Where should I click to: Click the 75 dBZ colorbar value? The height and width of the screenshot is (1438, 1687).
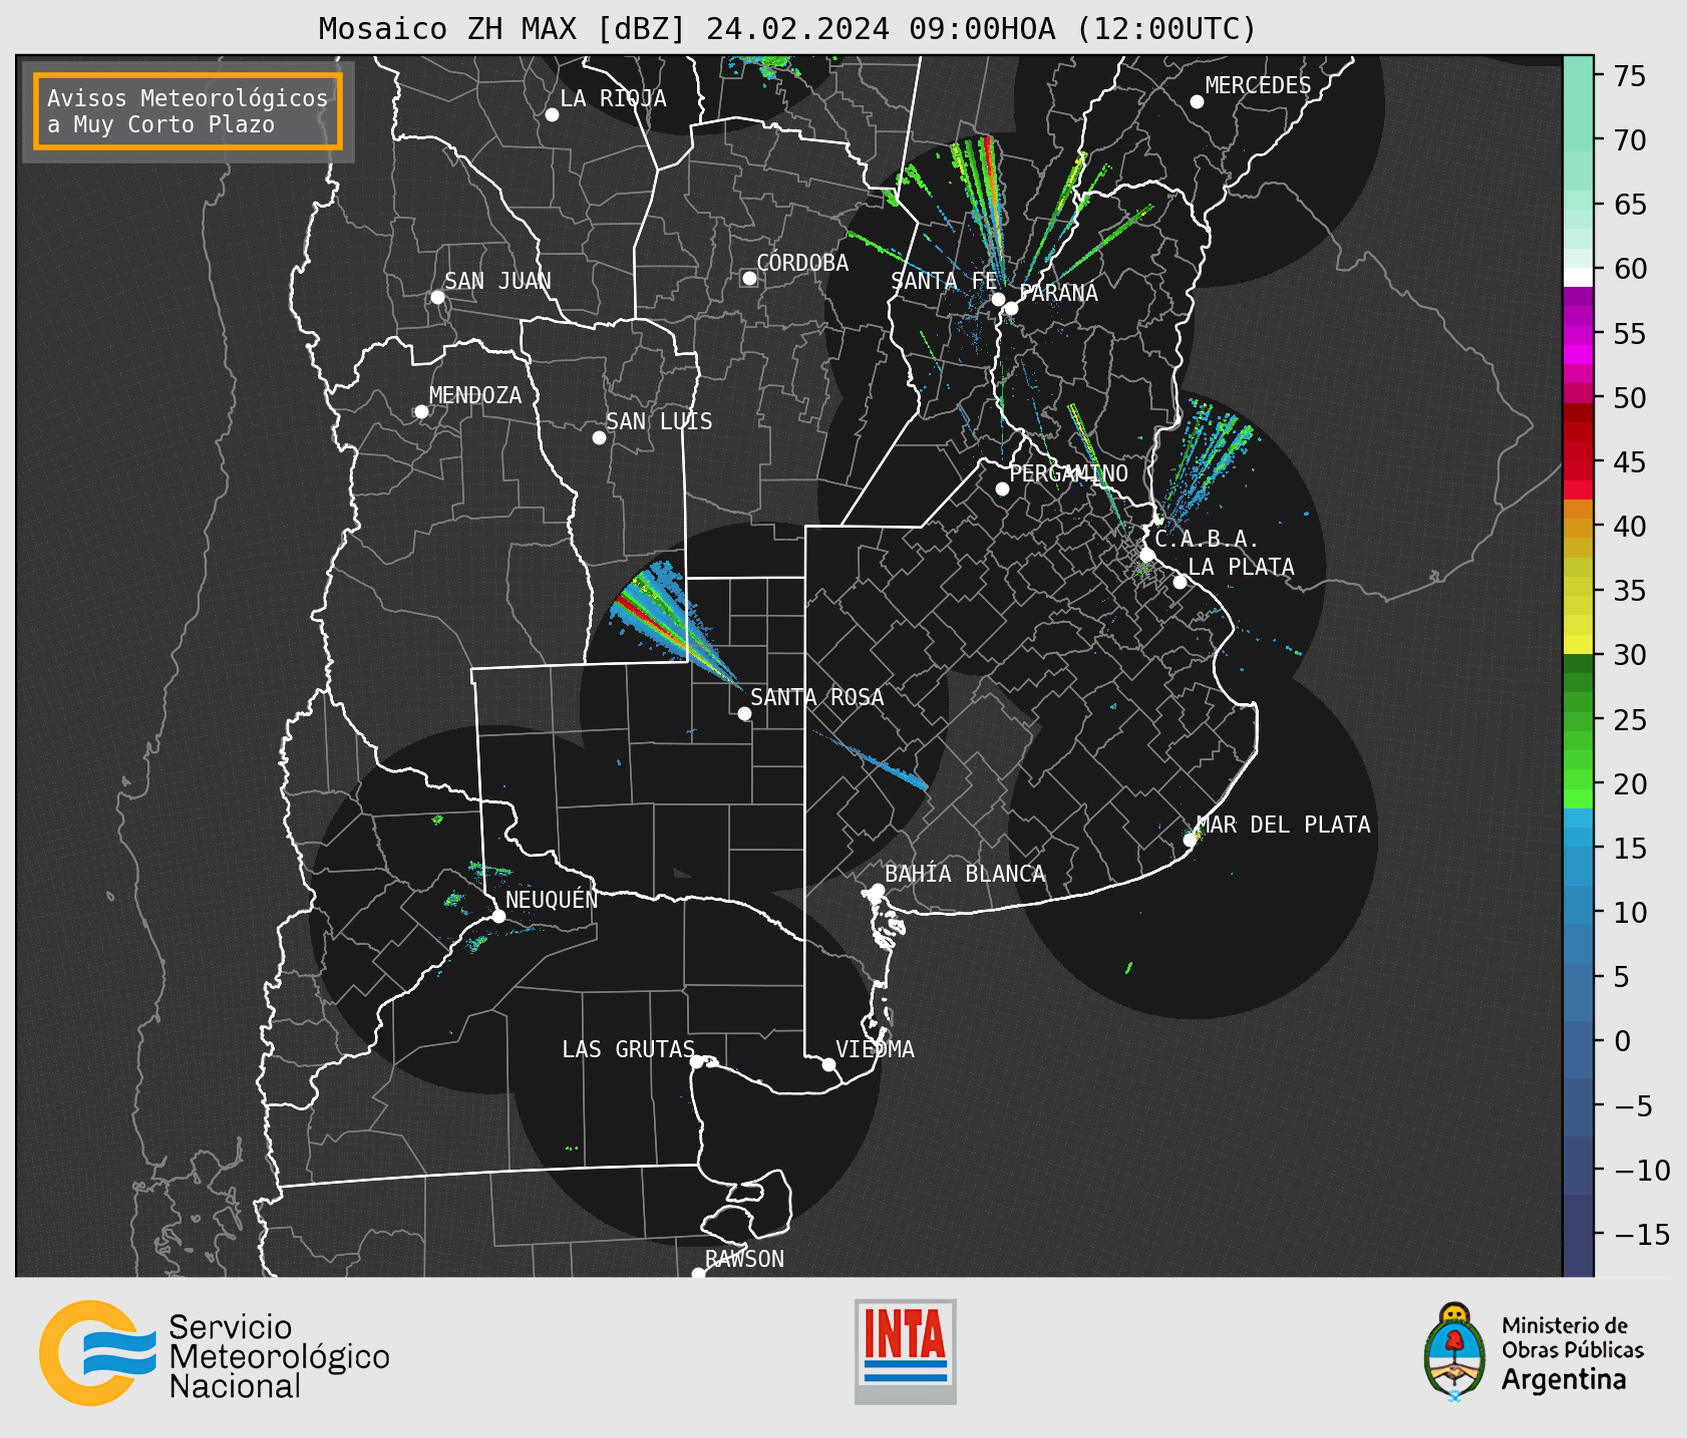point(1629,76)
